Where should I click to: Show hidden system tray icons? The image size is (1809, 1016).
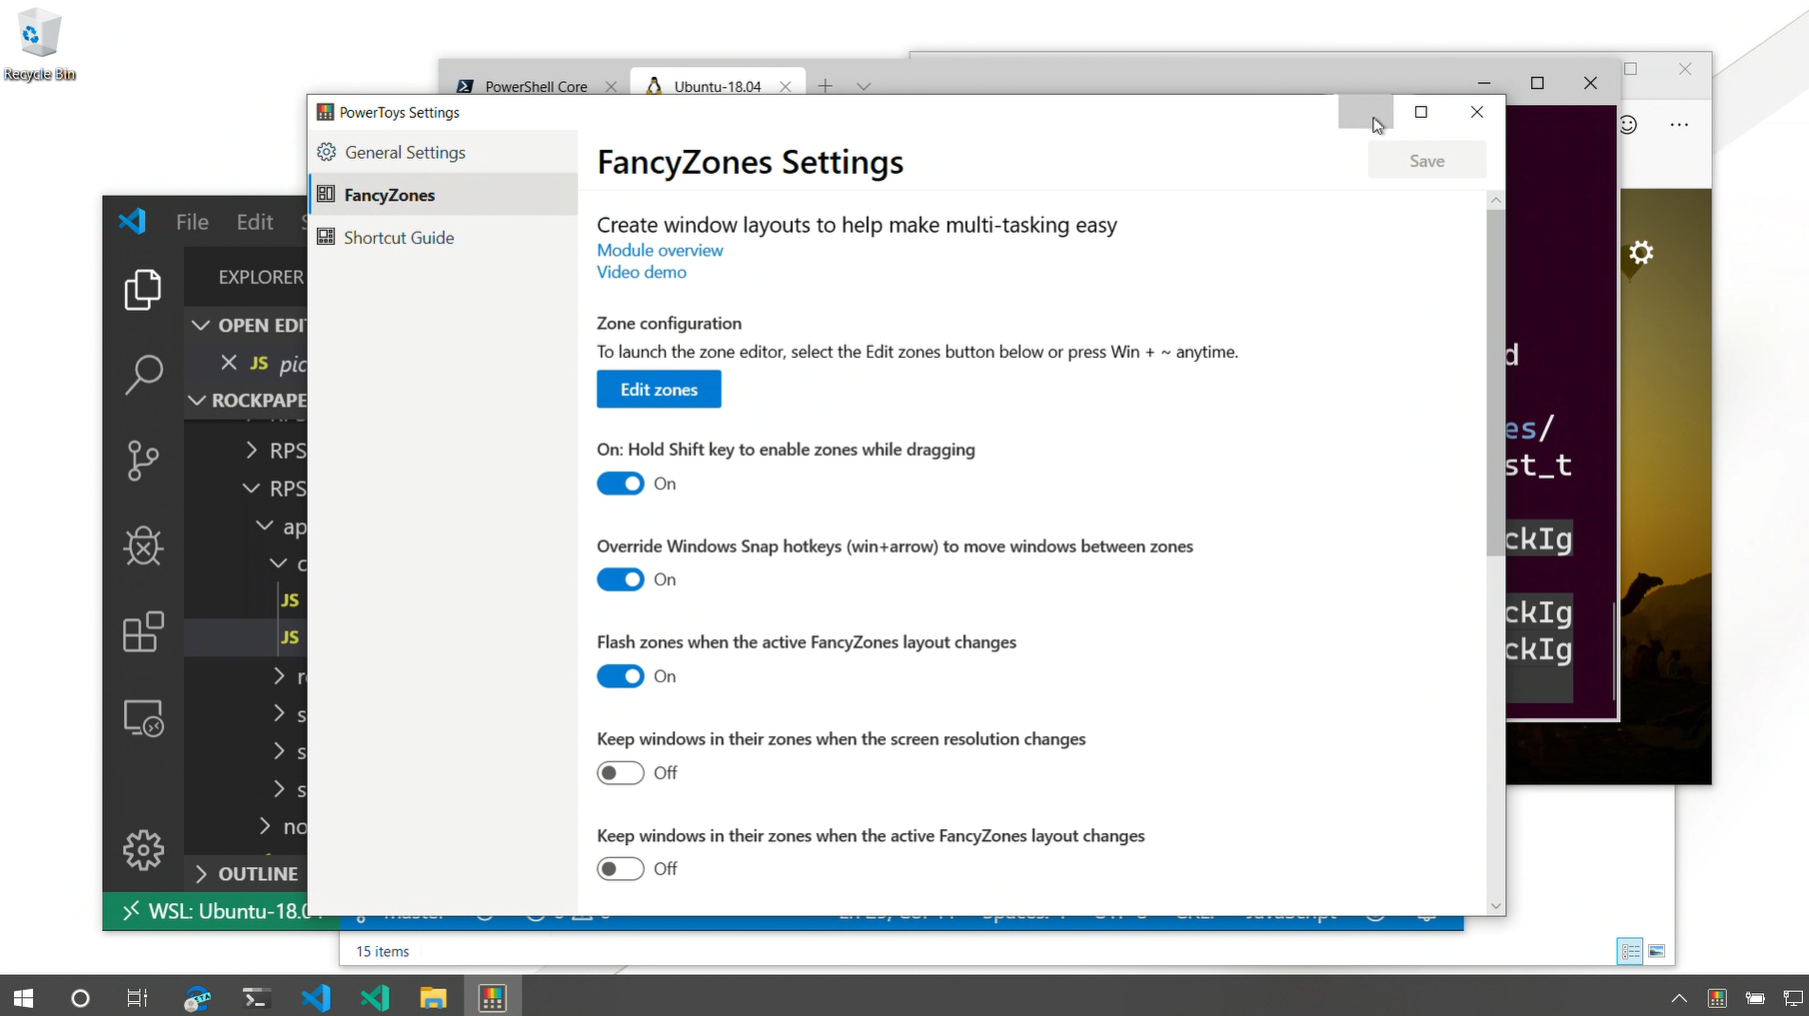tap(1679, 998)
